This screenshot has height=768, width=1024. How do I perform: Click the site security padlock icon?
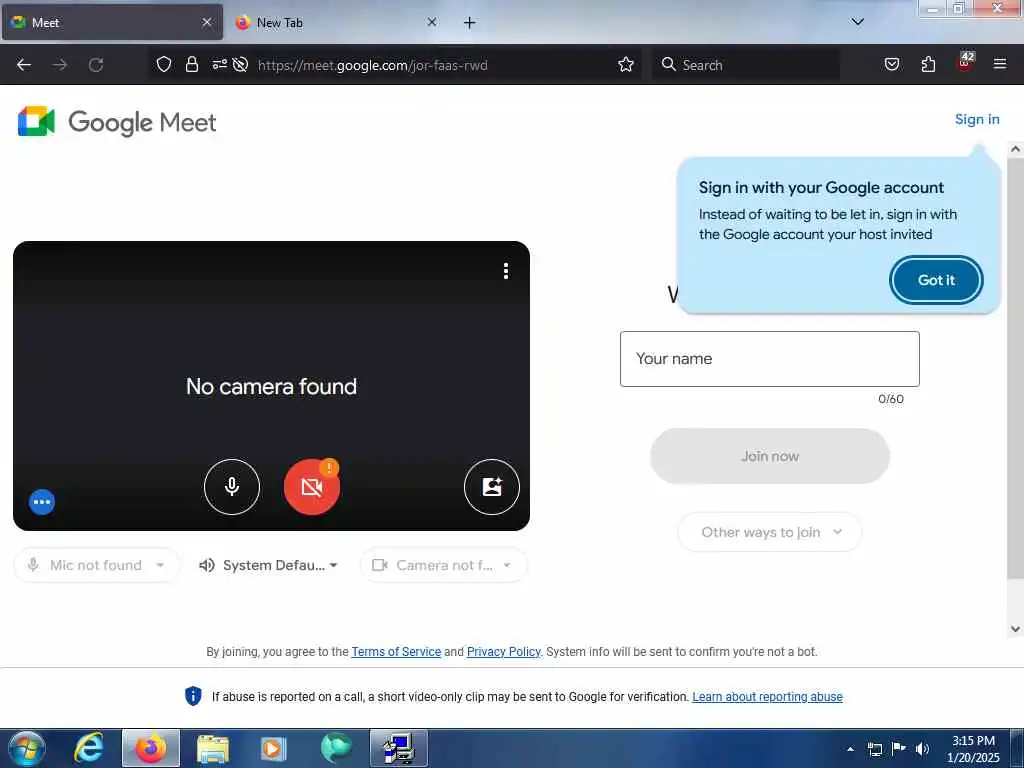[x=191, y=64]
